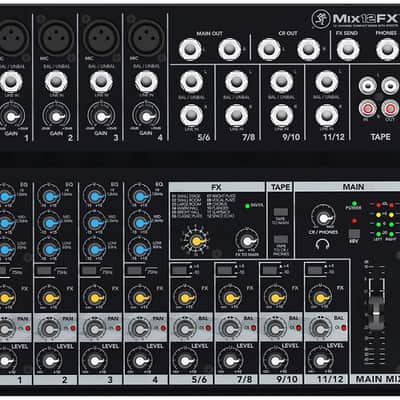Click the FX Send jack

click(348, 49)
